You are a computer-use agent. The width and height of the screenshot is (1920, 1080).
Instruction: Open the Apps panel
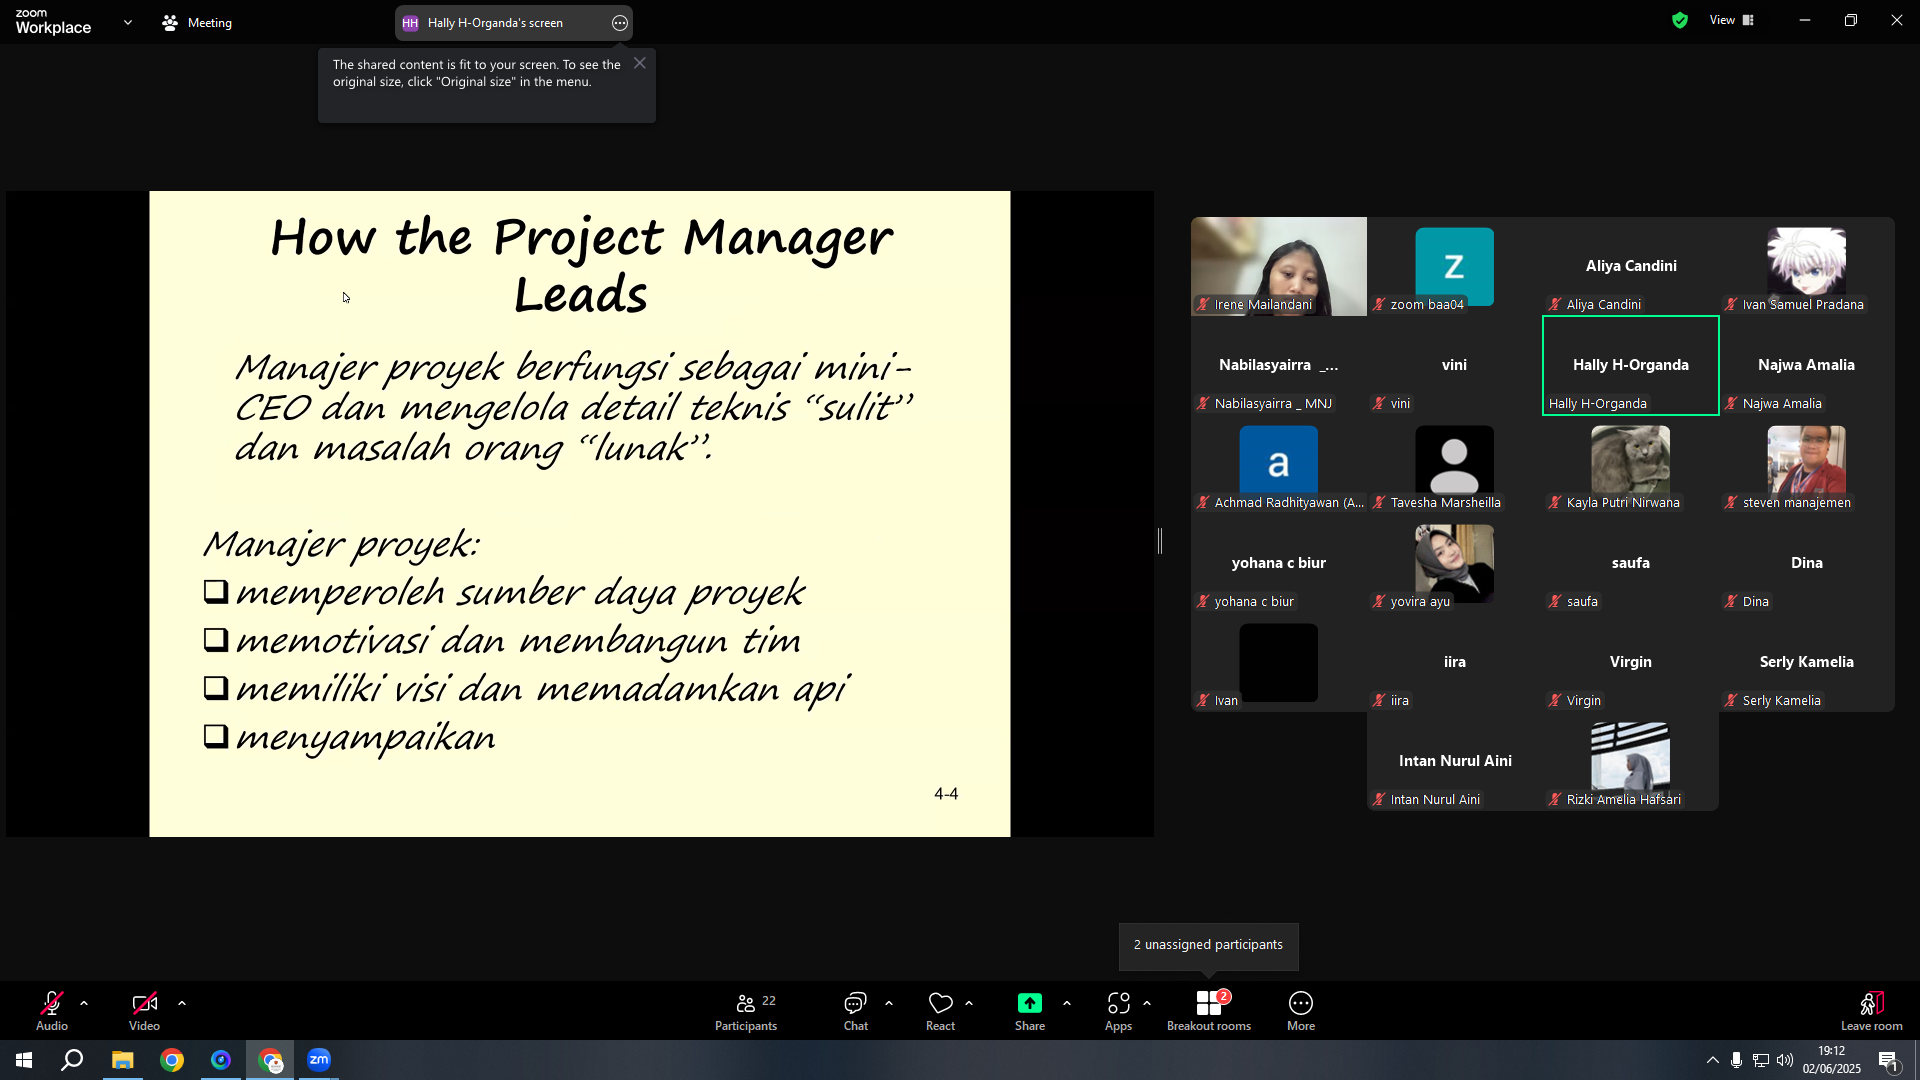(x=1118, y=1011)
